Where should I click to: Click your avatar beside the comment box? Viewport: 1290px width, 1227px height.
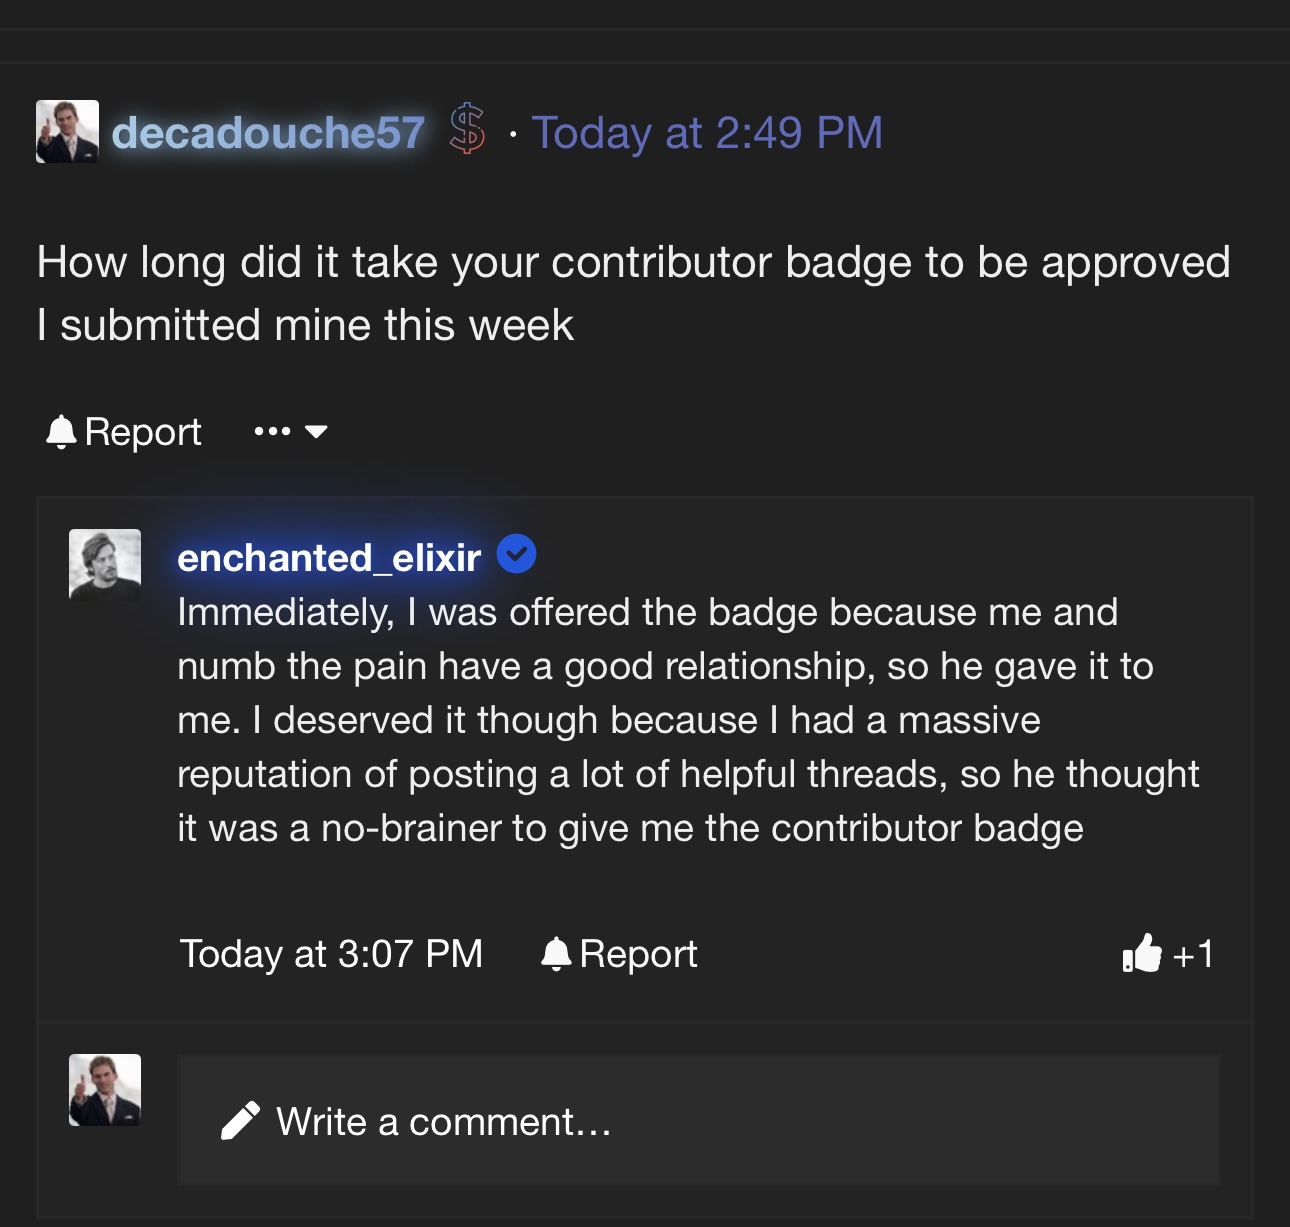[x=105, y=1090]
